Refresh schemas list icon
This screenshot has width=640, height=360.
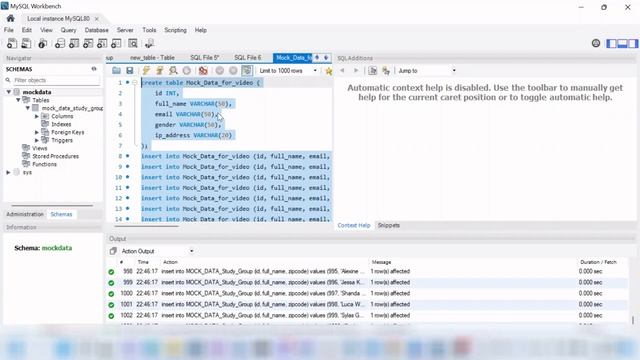coord(94,69)
